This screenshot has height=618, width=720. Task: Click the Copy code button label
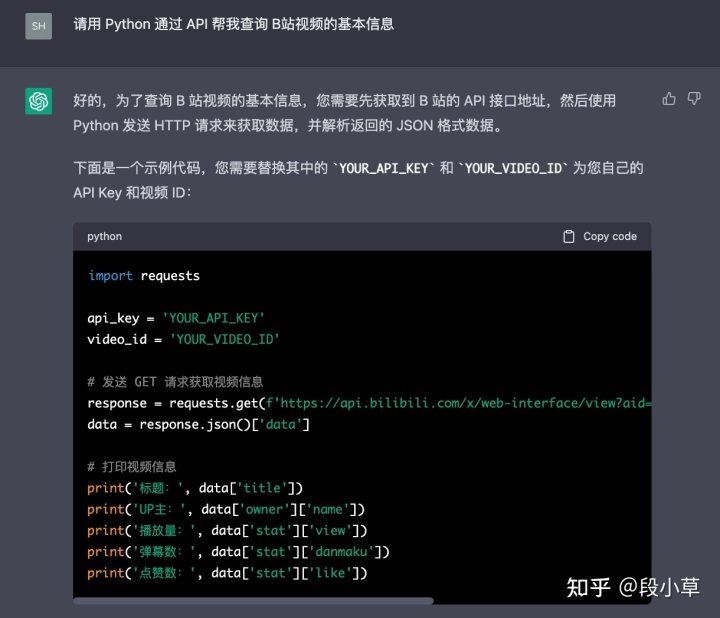[x=610, y=236]
